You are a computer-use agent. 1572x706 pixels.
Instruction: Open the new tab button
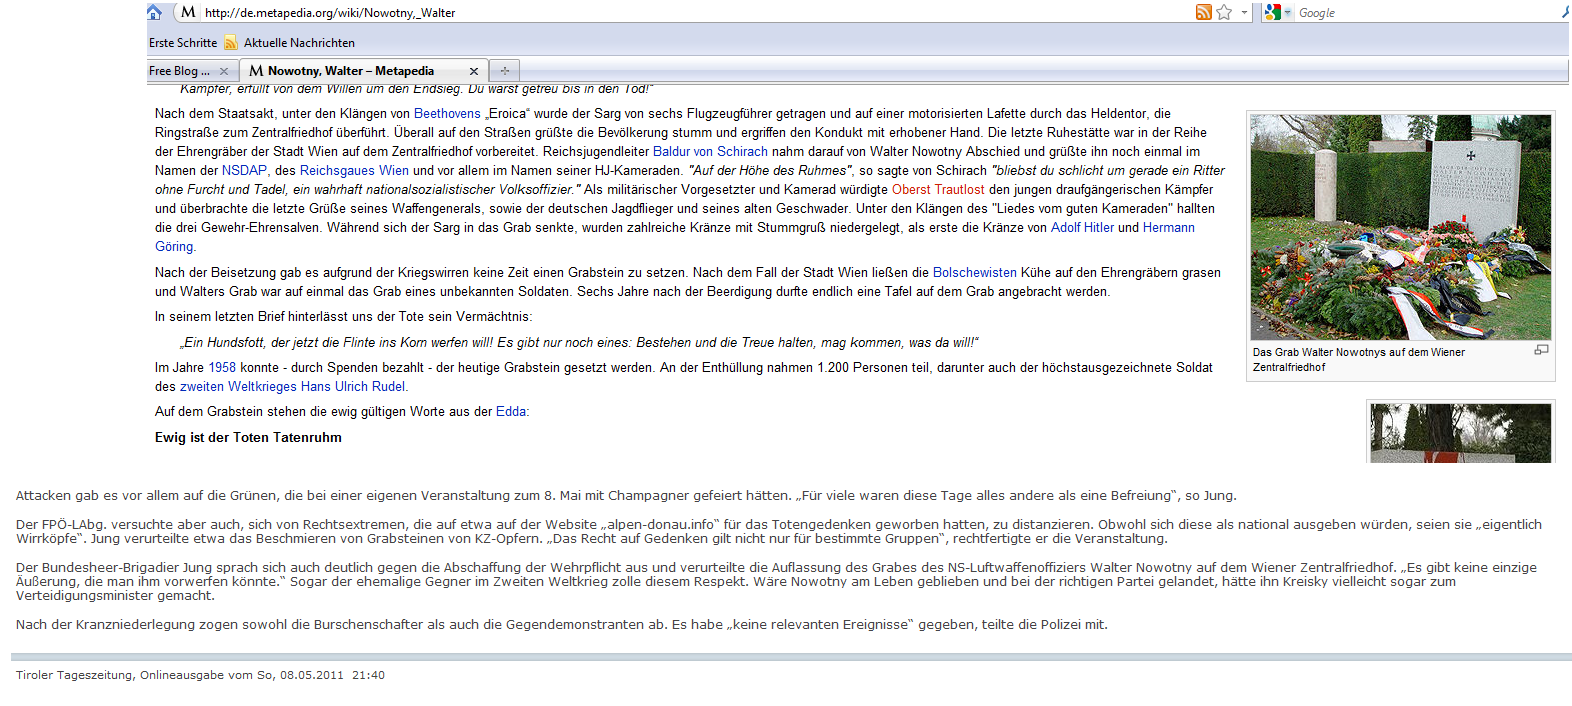point(505,70)
